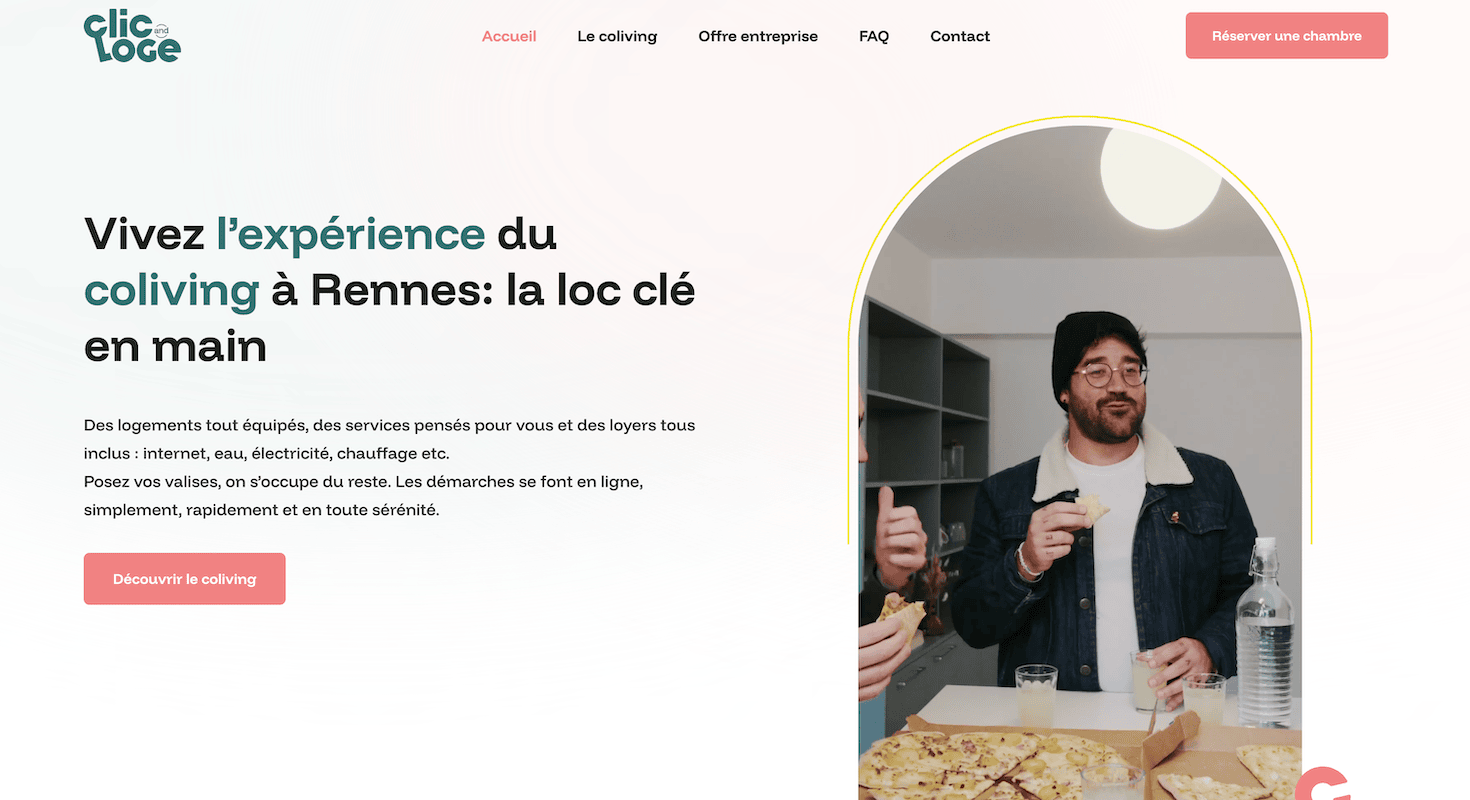Go to the Accueil page

point(509,36)
